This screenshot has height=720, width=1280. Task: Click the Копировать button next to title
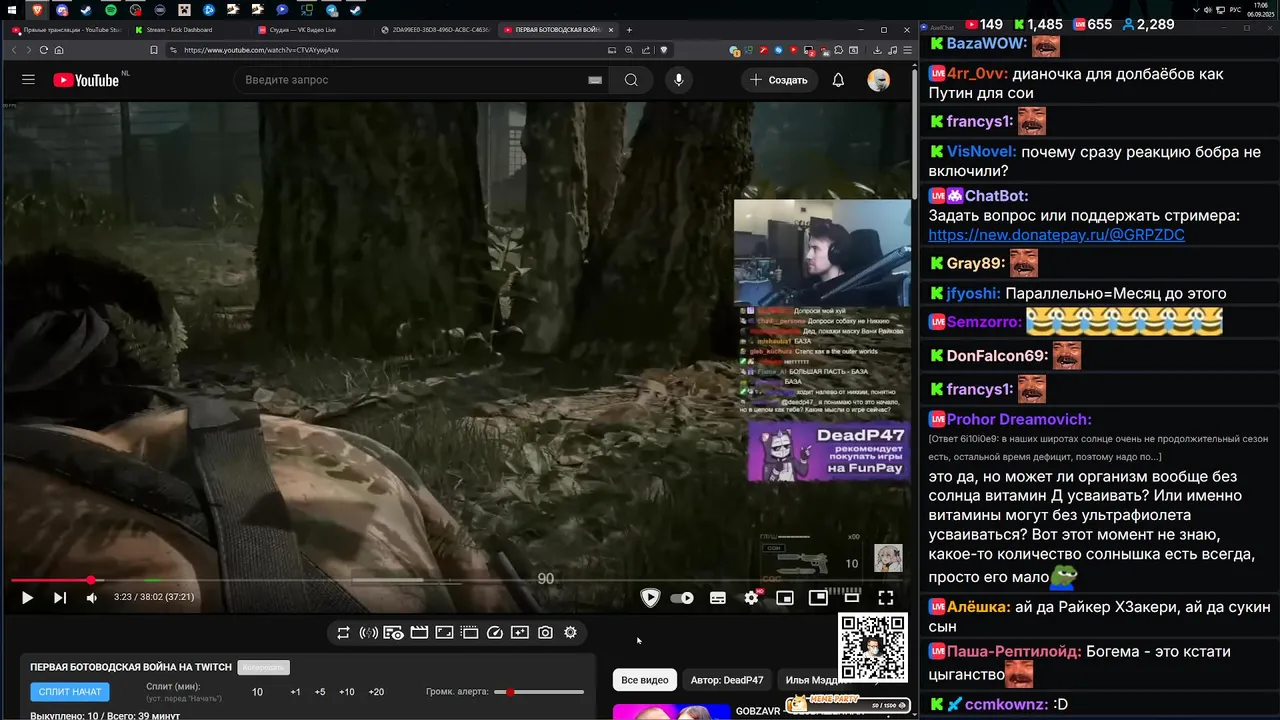pyautogui.click(x=263, y=667)
